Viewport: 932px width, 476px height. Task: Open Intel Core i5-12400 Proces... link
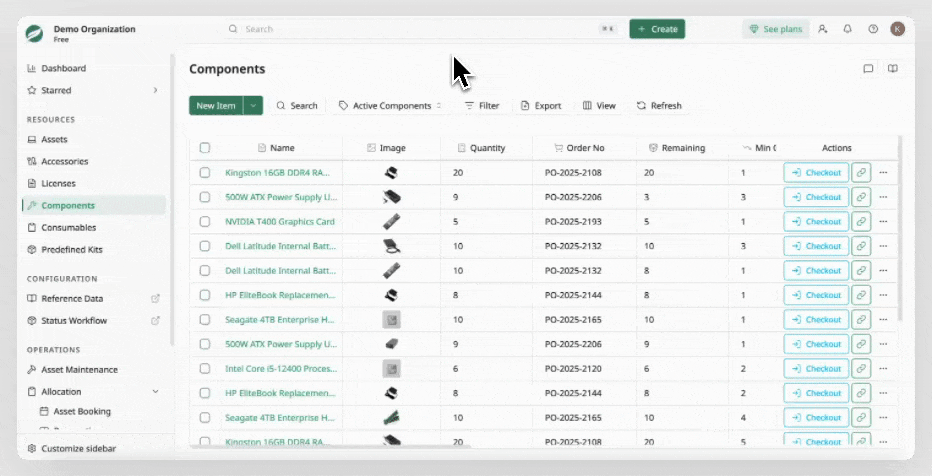(x=281, y=368)
